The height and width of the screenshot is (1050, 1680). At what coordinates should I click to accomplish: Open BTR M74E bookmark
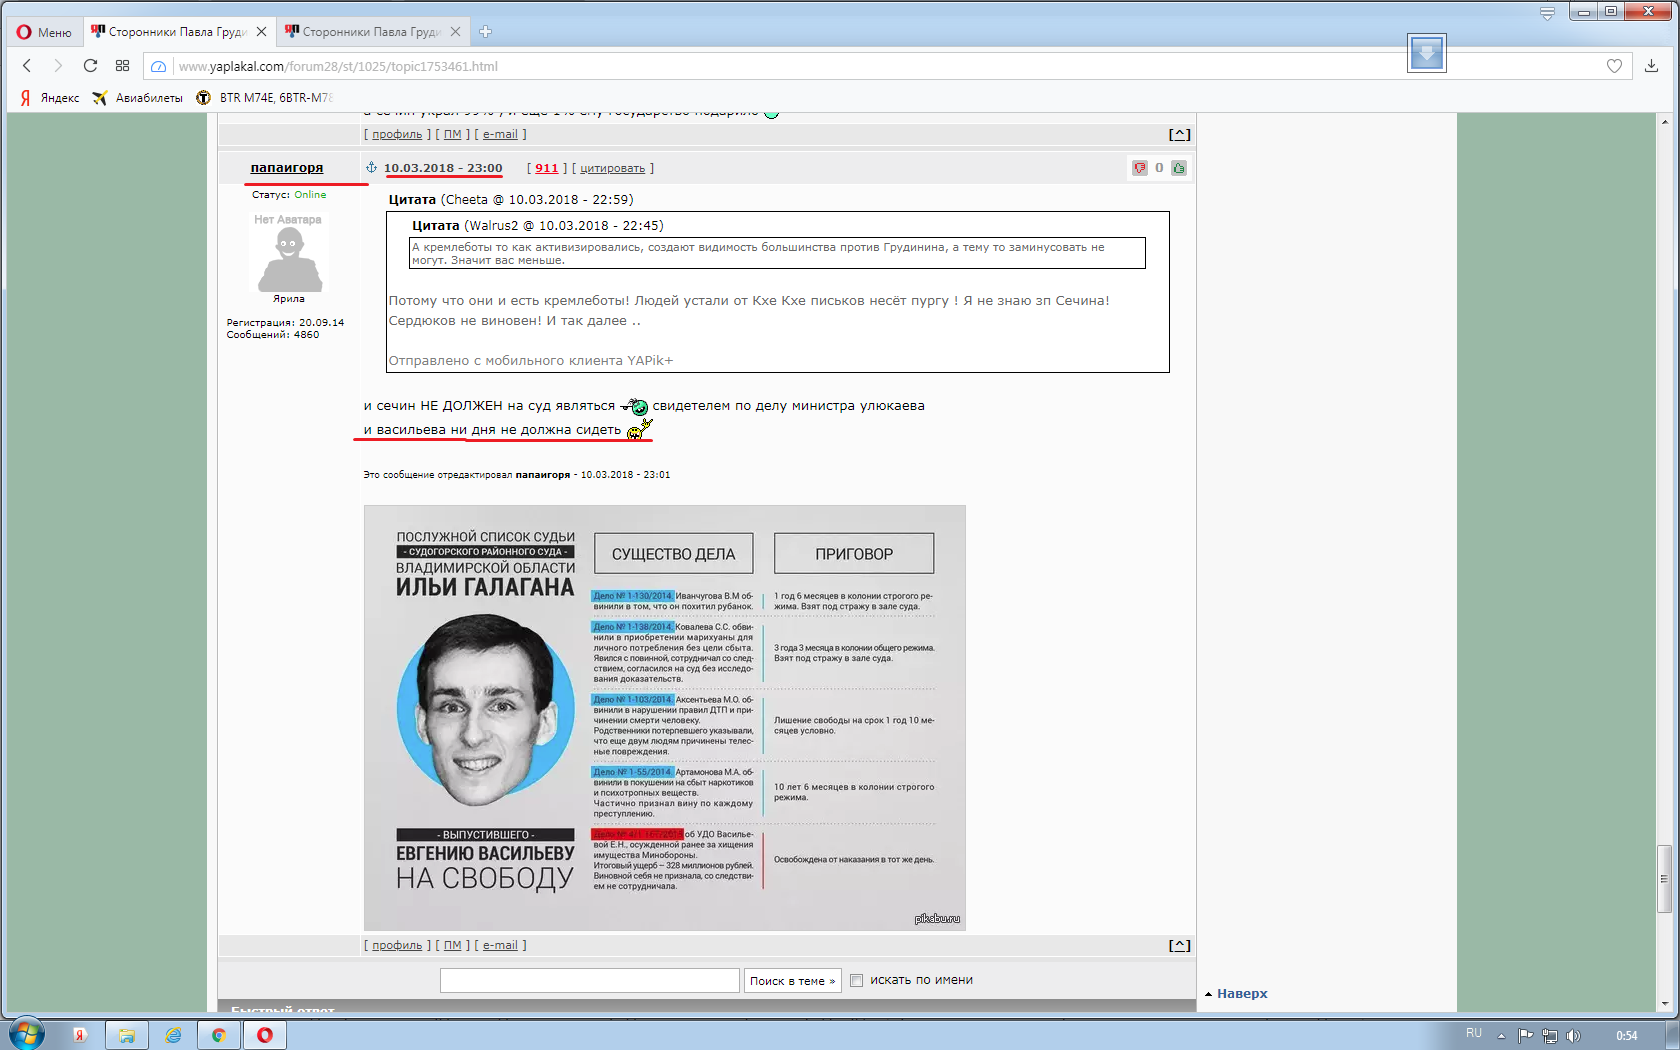click(264, 97)
